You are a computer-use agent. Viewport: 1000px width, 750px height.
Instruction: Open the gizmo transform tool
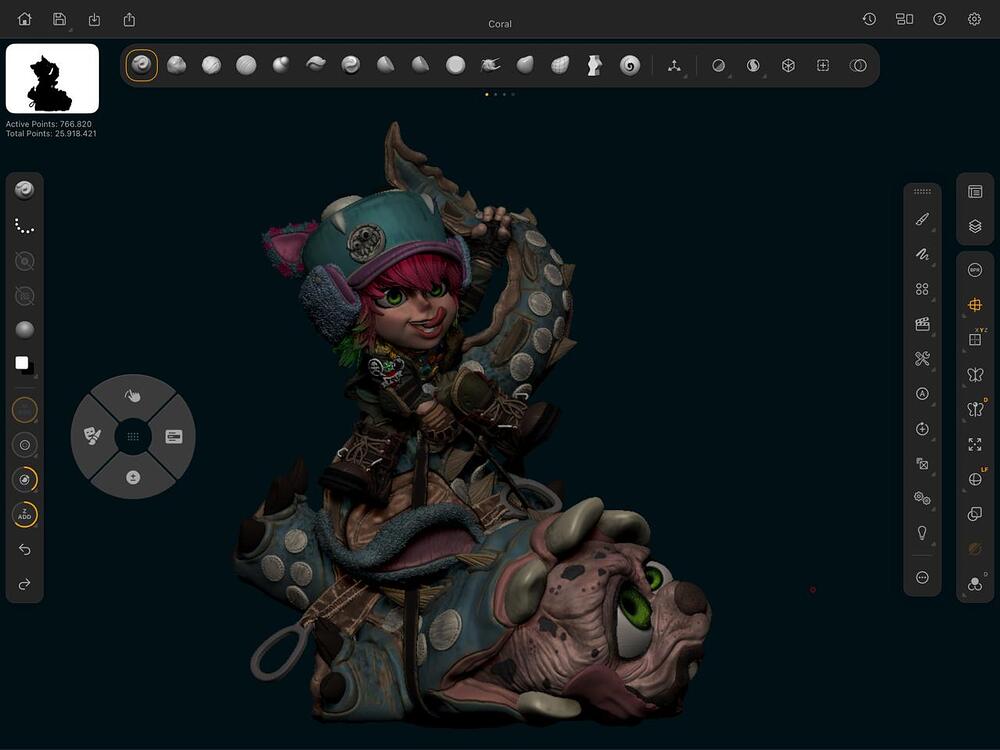674,65
